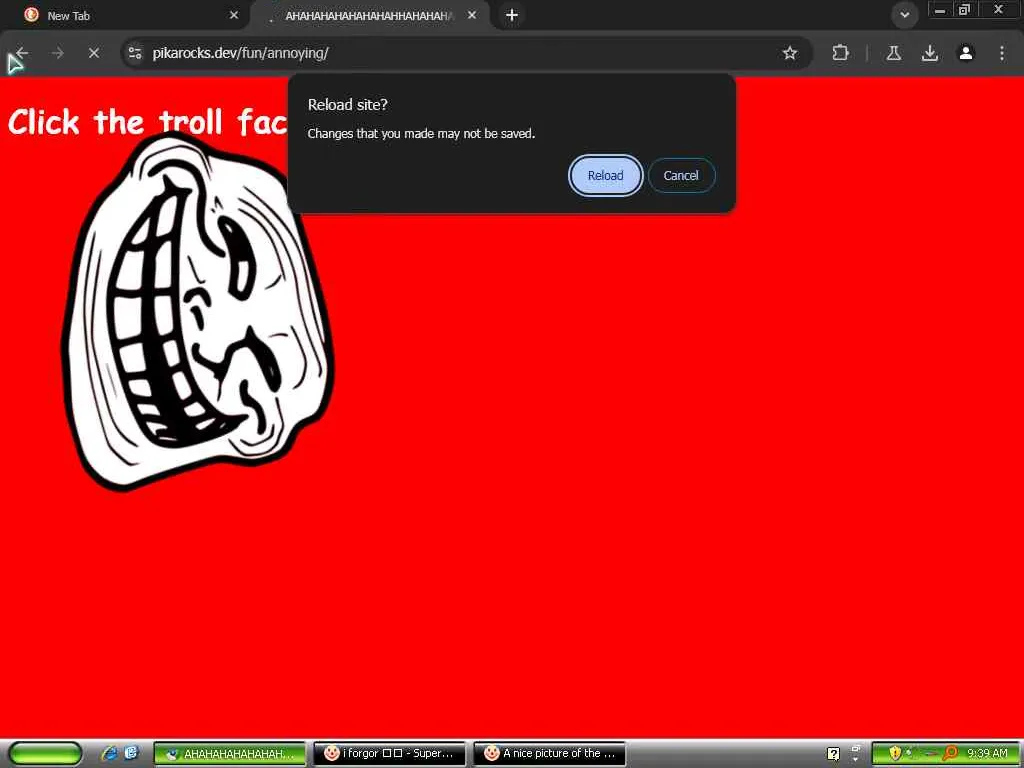
Task: Click the orange magnifier tray icon
Action: pyautogui.click(x=950, y=754)
